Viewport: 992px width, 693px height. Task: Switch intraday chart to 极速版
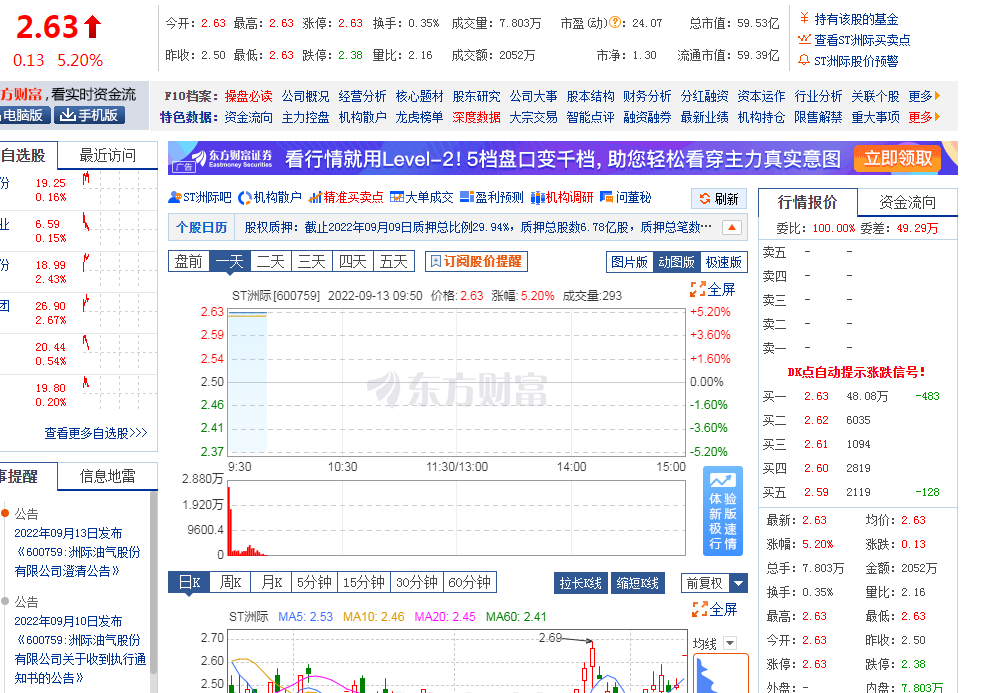pos(724,262)
